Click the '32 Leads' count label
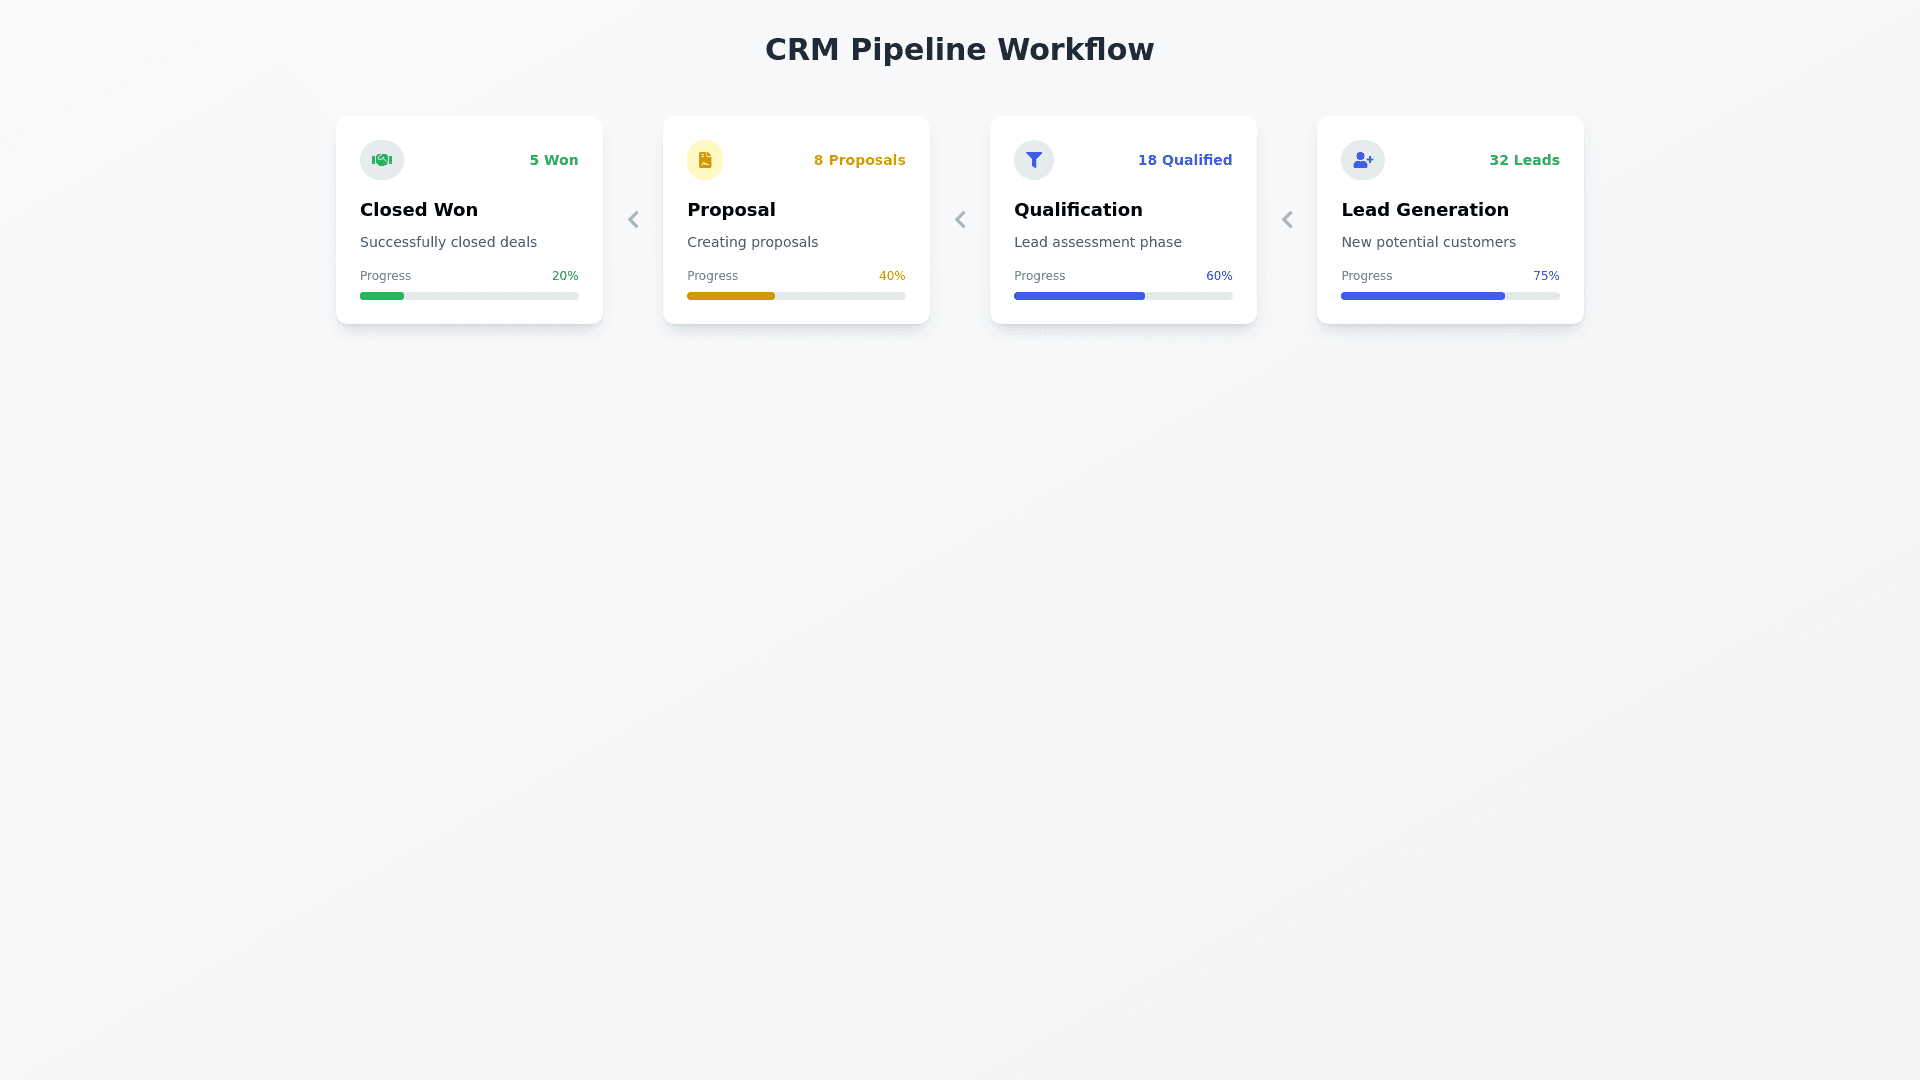The image size is (1920, 1080). pos(1524,160)
